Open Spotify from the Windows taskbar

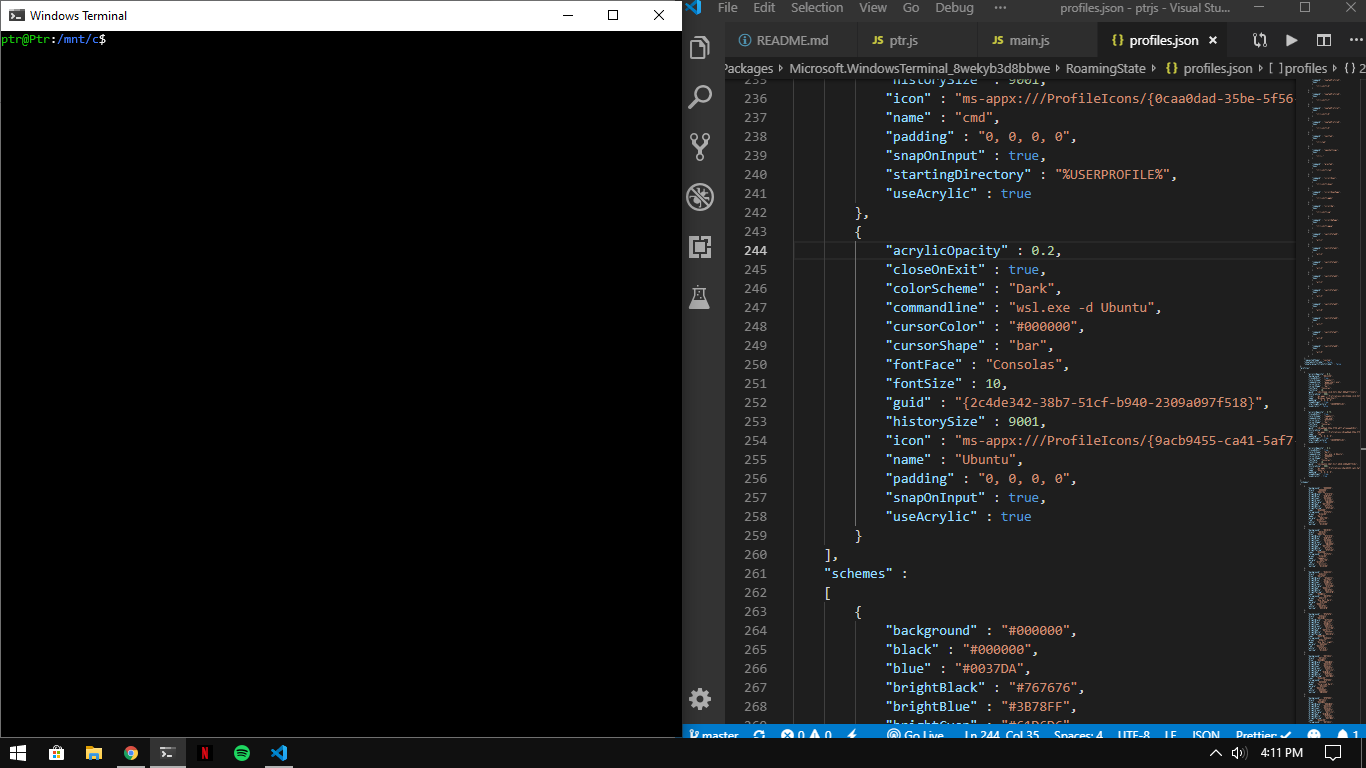coord(242,753)
